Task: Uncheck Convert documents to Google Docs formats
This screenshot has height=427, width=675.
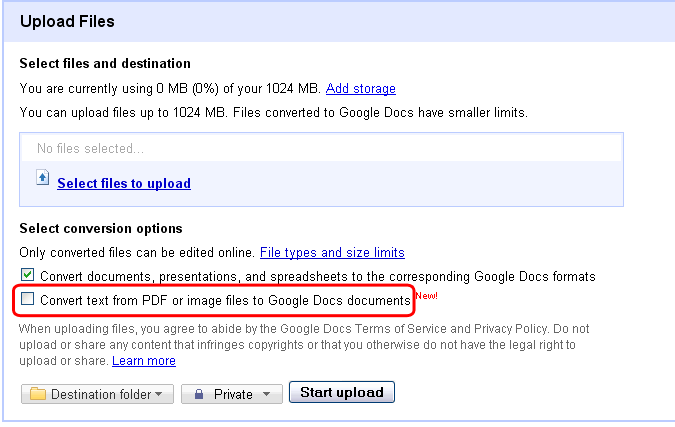Action: [28, 275]
